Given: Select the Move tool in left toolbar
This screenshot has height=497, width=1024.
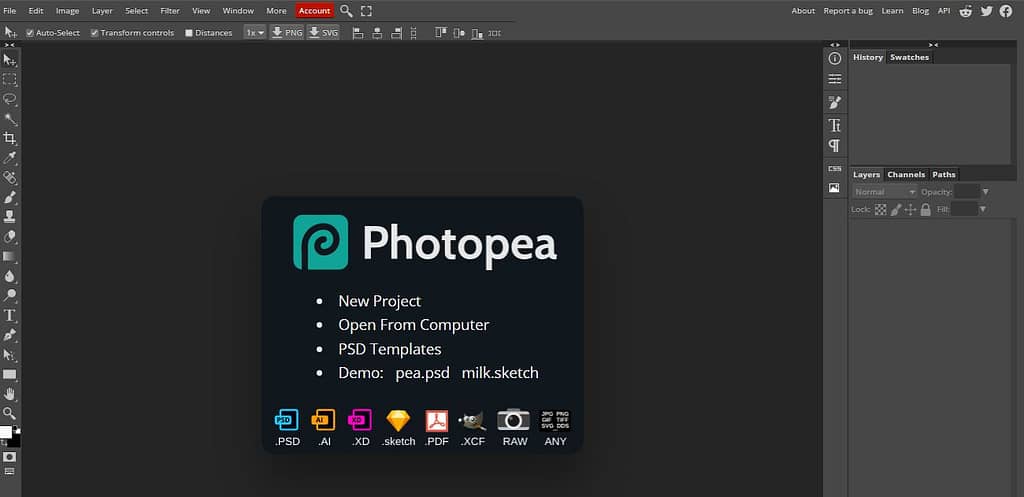Looking at the screenshot, I should [x=10, y=60].
